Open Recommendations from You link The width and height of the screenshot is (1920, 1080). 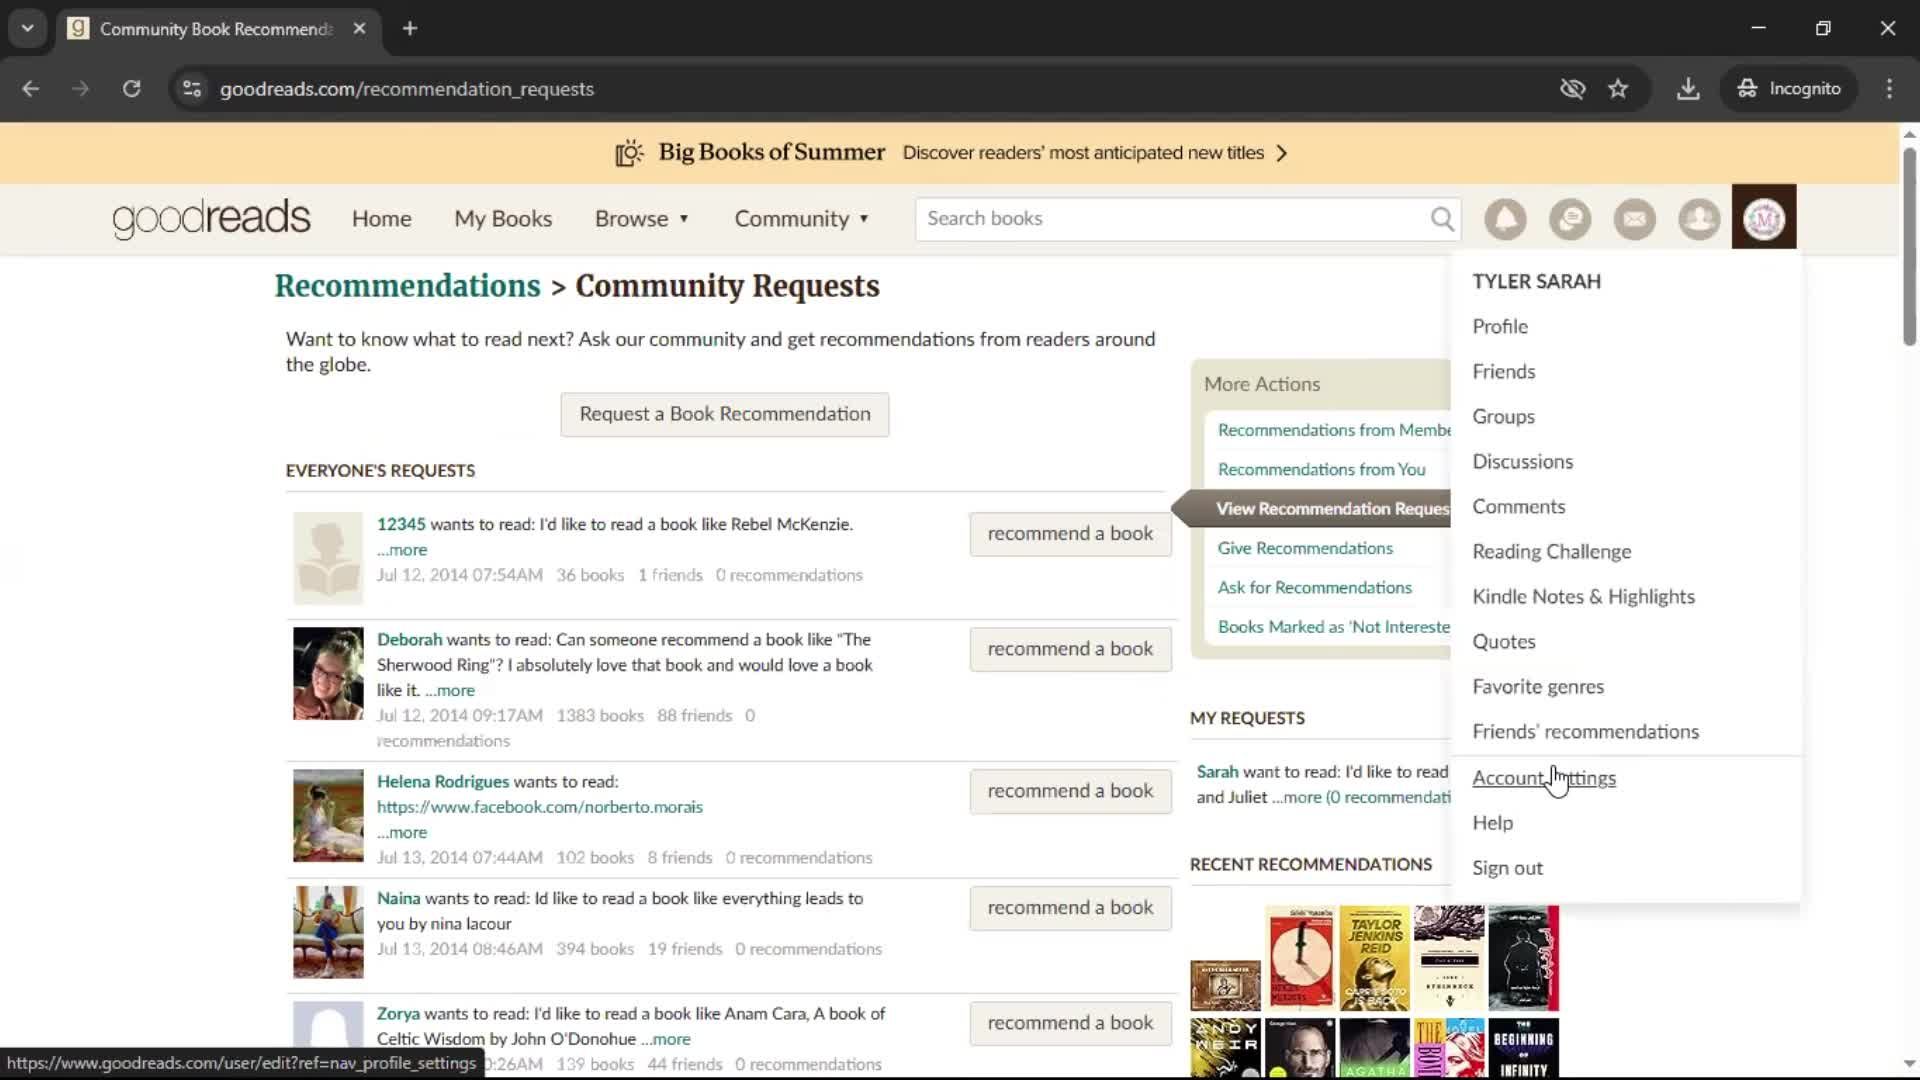pyautogui.click(x=1321, y=469)
